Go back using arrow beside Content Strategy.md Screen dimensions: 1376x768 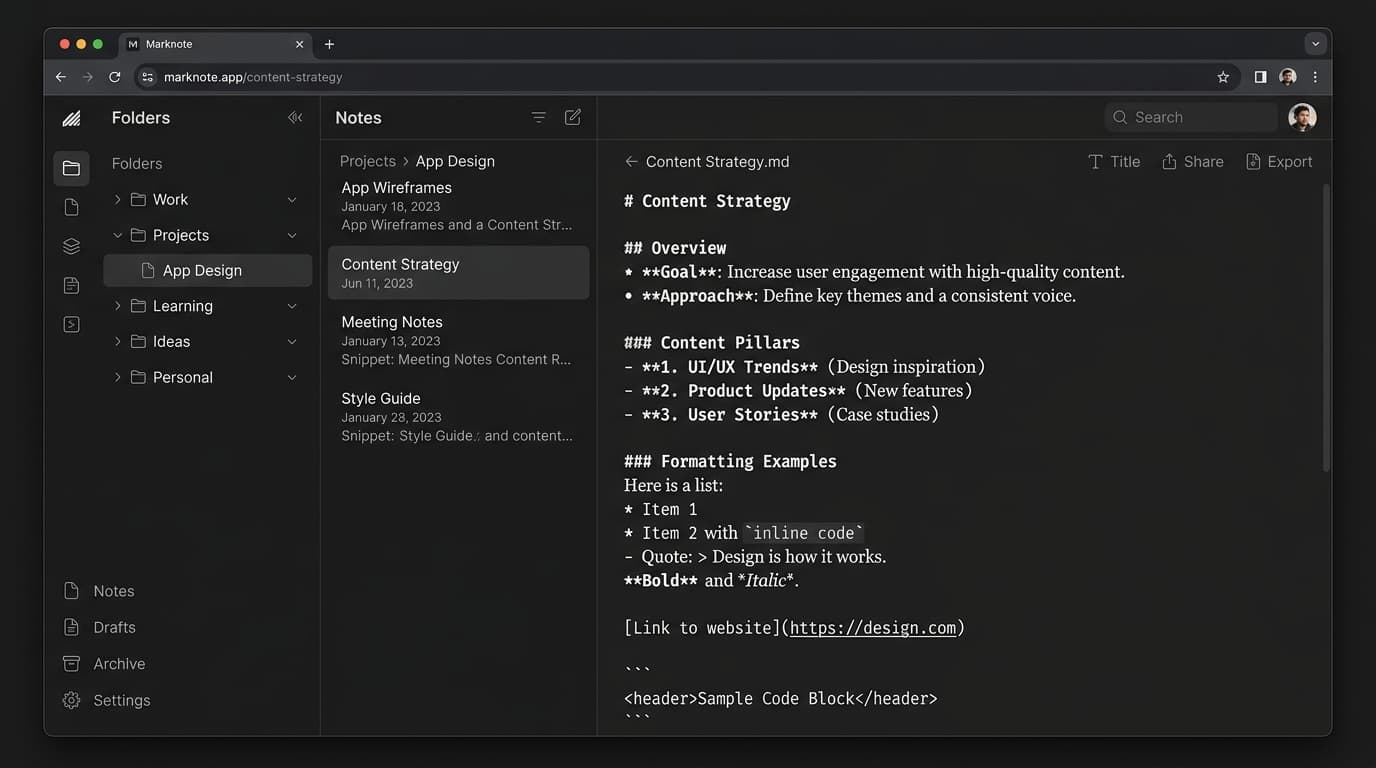pos(631,161)
